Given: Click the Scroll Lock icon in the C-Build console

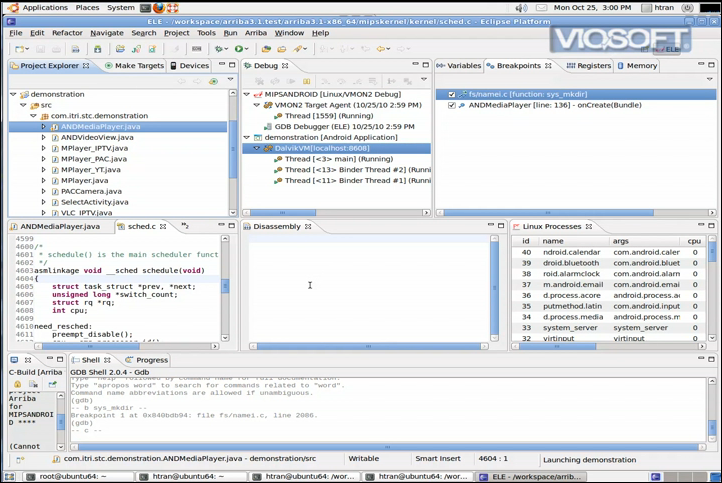Looking at the screenshot, I should (17, 384).
